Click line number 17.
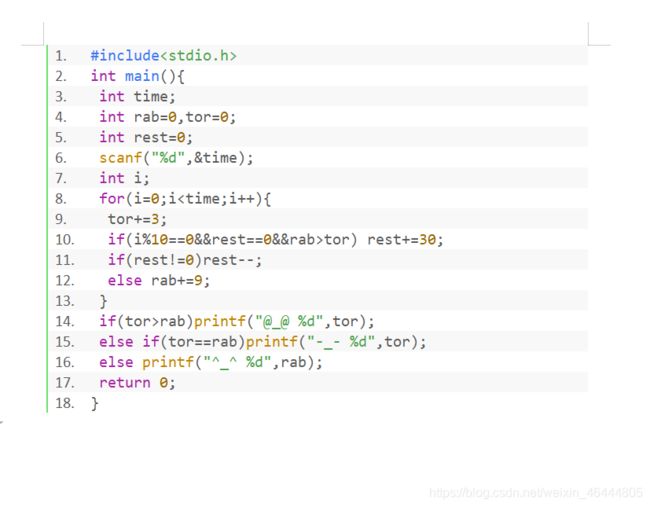 (65, 383)
